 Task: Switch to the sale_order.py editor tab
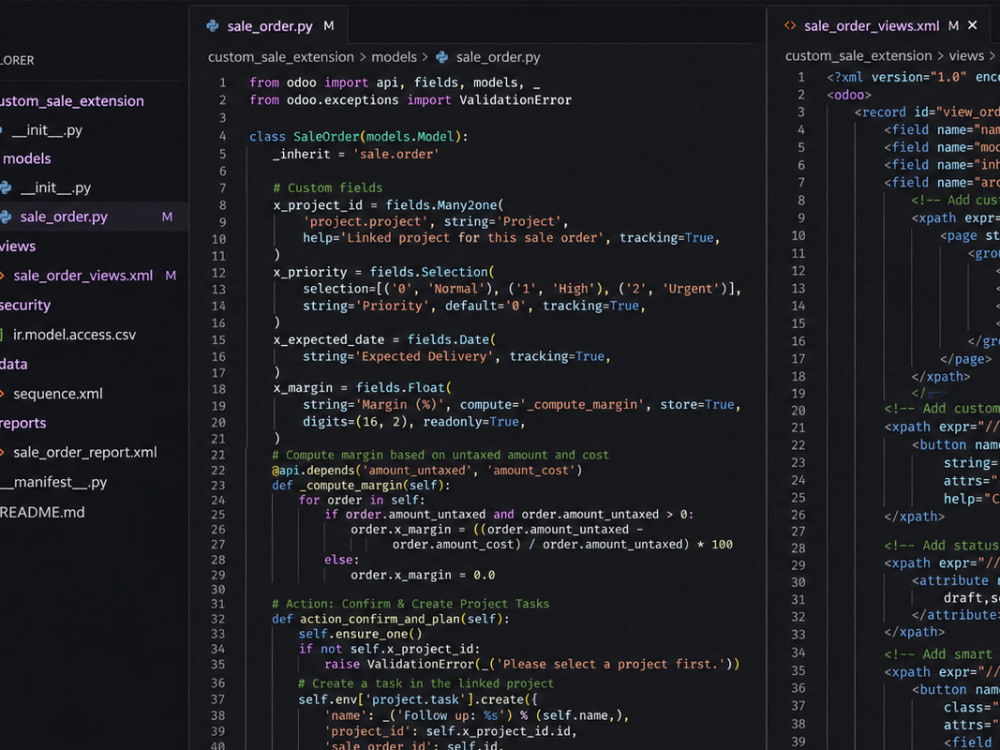coord(270,26)
